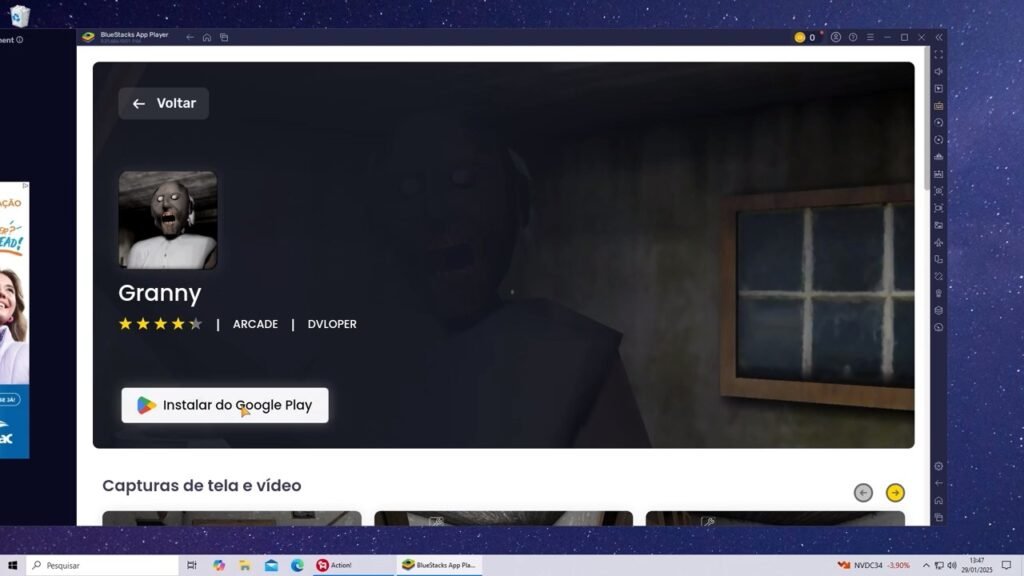The image size is (1024, 576).
Task: Click the title bar home icon
Action: coord(206,37)
